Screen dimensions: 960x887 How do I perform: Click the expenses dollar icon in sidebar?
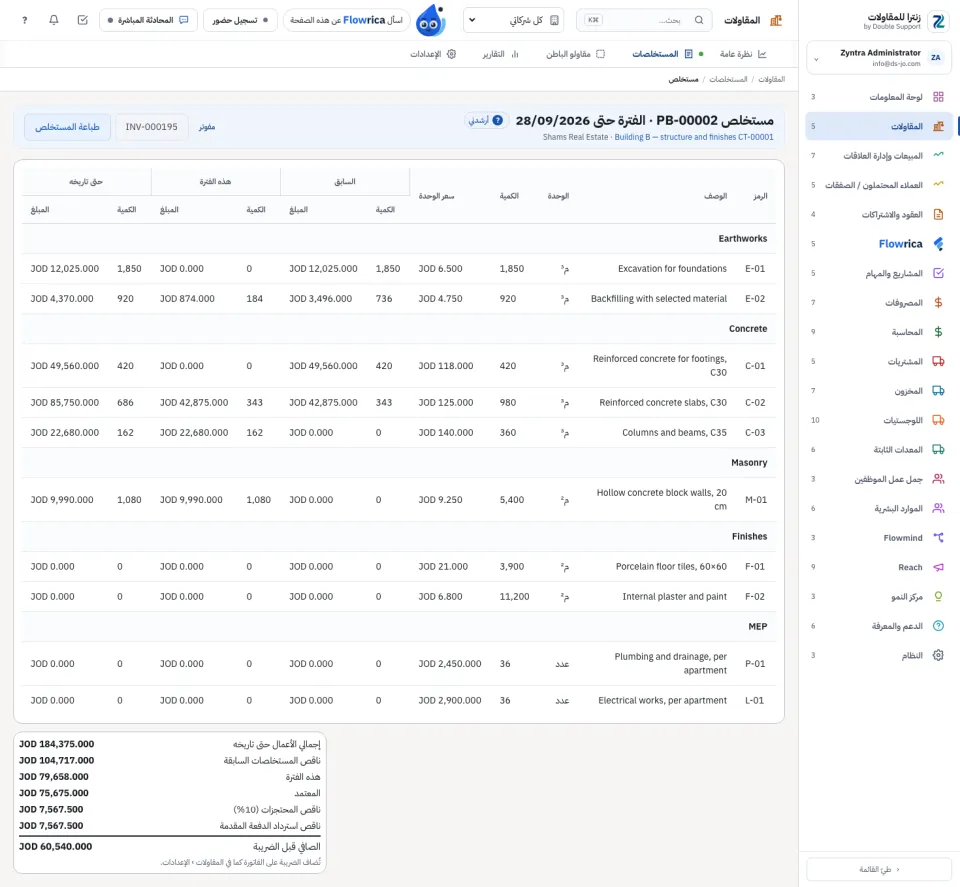(938, 302)
